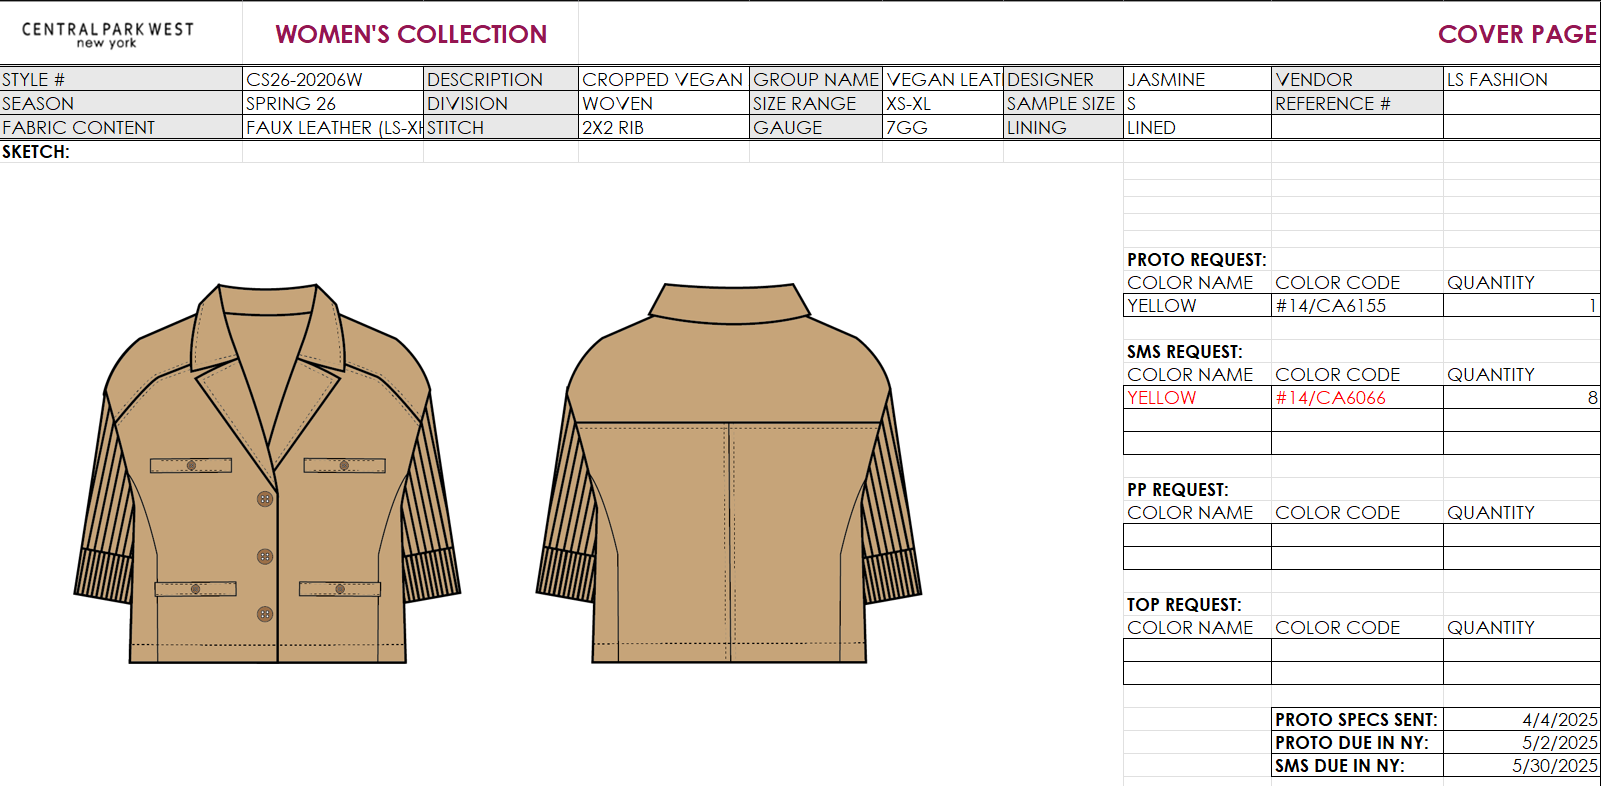Click the JASMINE designer cell
The image size is (1601, 786).
(x=1197, y=79)
